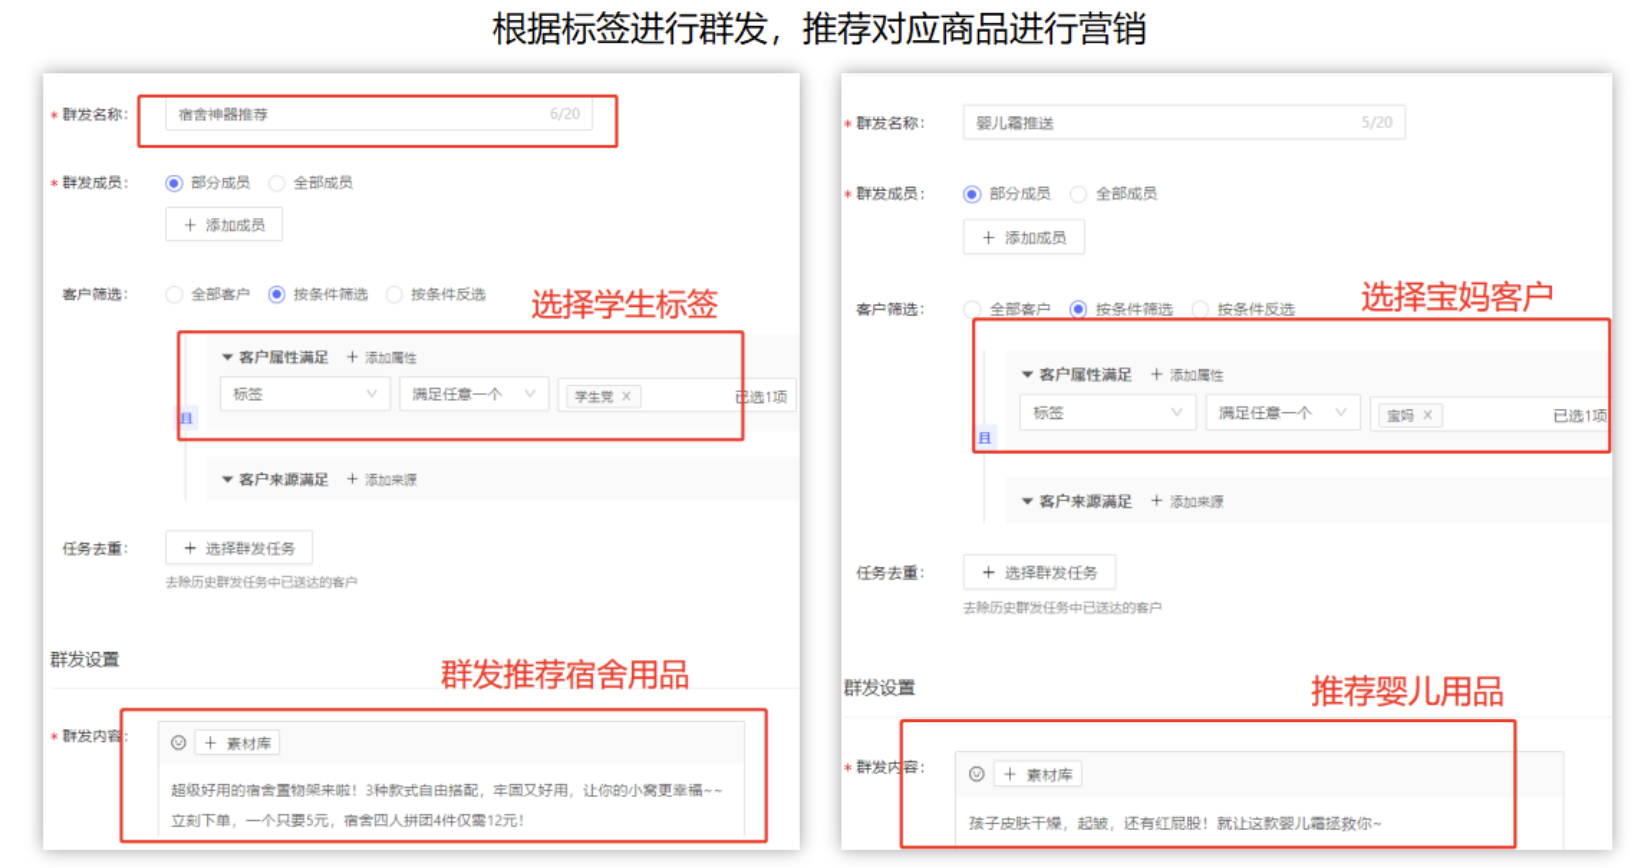Open 满足任意一个 dropdown in right panel
1652x868 pixels.
point(1283,413)
